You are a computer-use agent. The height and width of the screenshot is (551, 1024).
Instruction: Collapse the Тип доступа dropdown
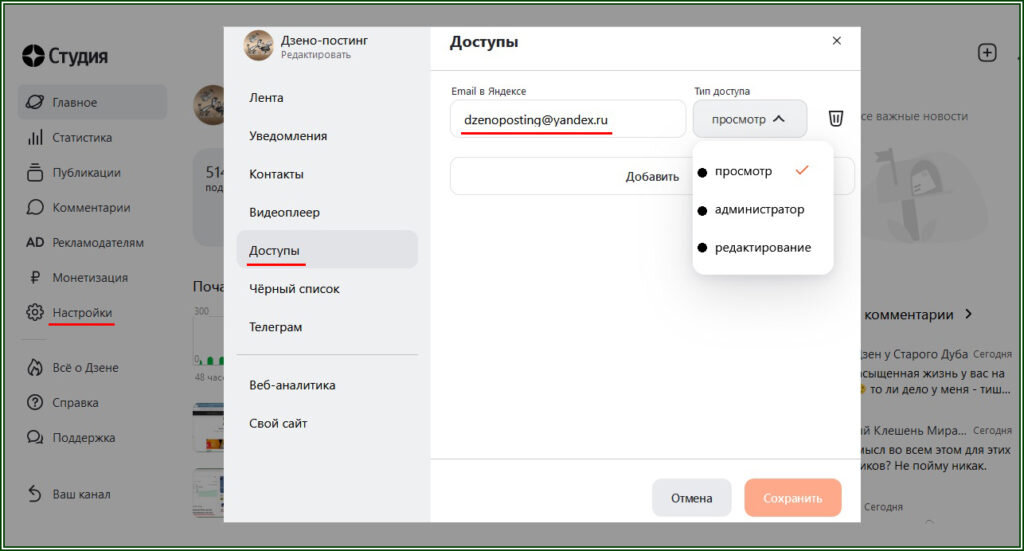pos(750,119)
